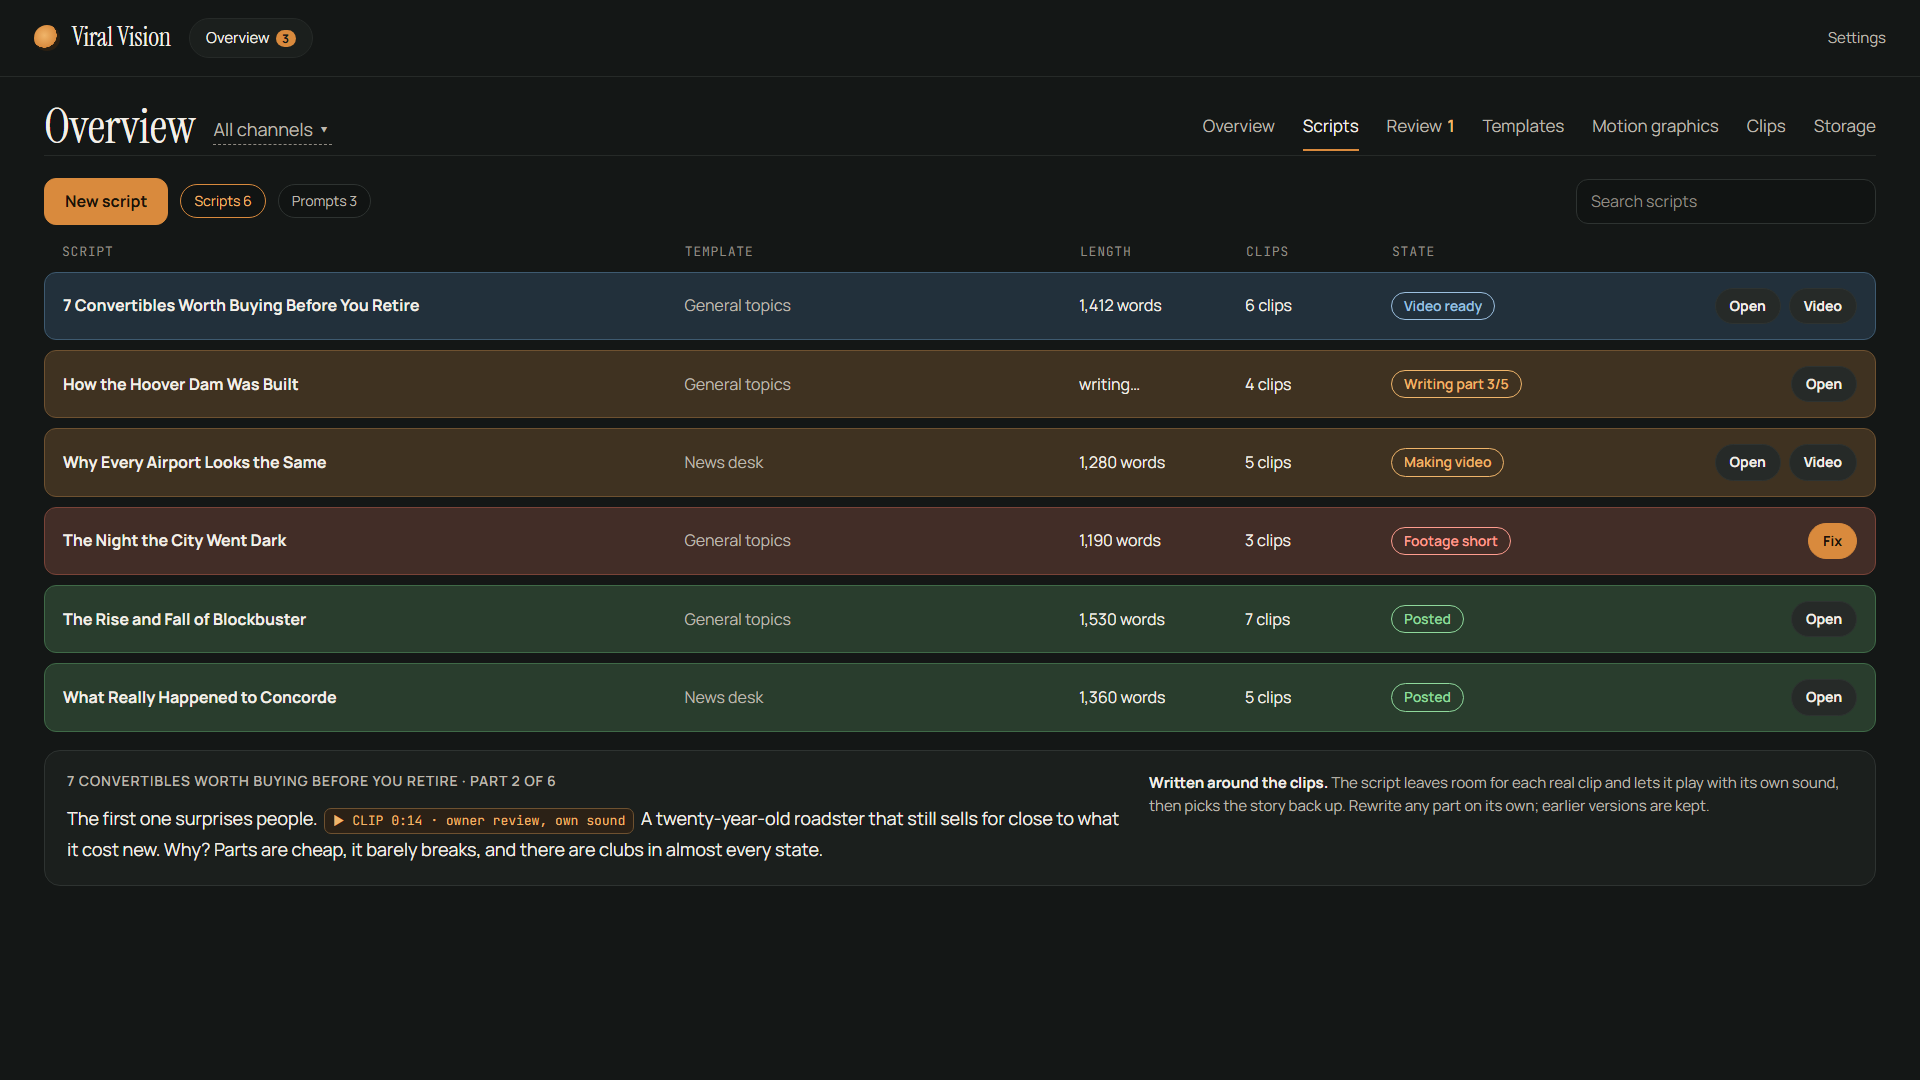Click '1,360 words' length cell

pos(1122,697)
